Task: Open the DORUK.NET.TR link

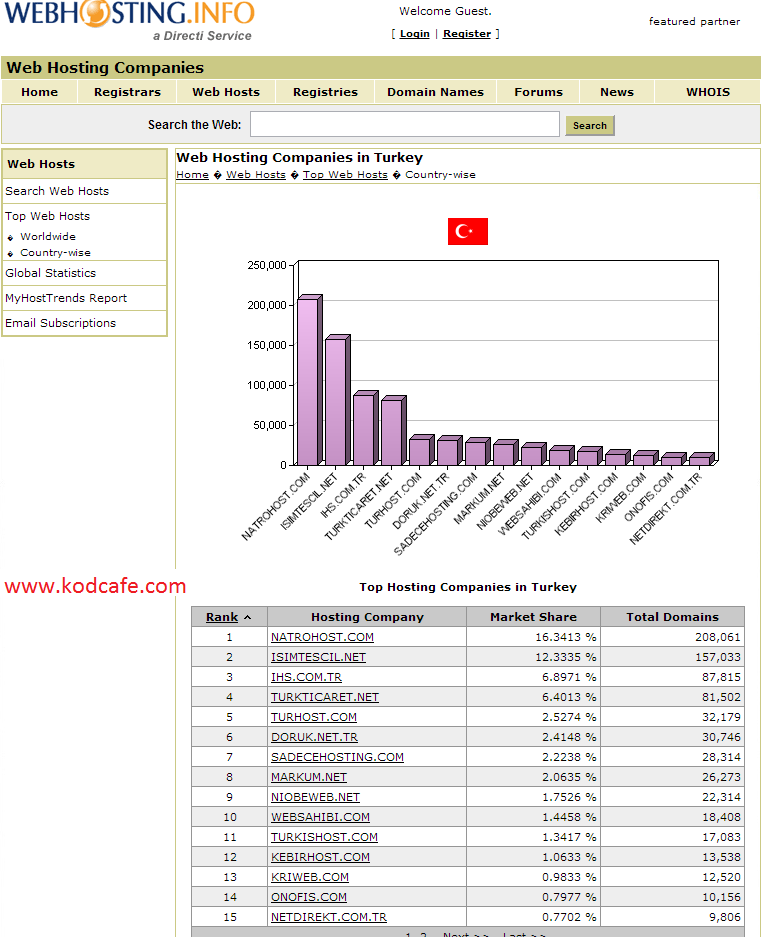Action: (314, 737)
